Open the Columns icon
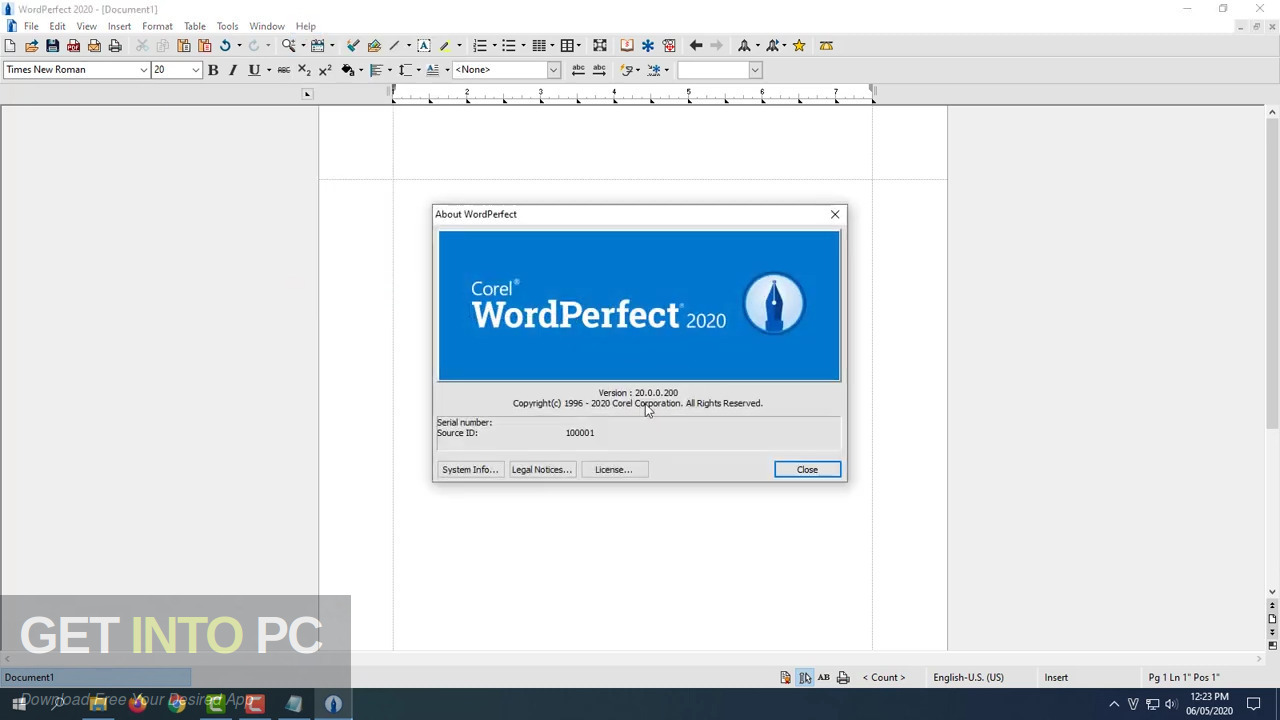 coord(539,45)
